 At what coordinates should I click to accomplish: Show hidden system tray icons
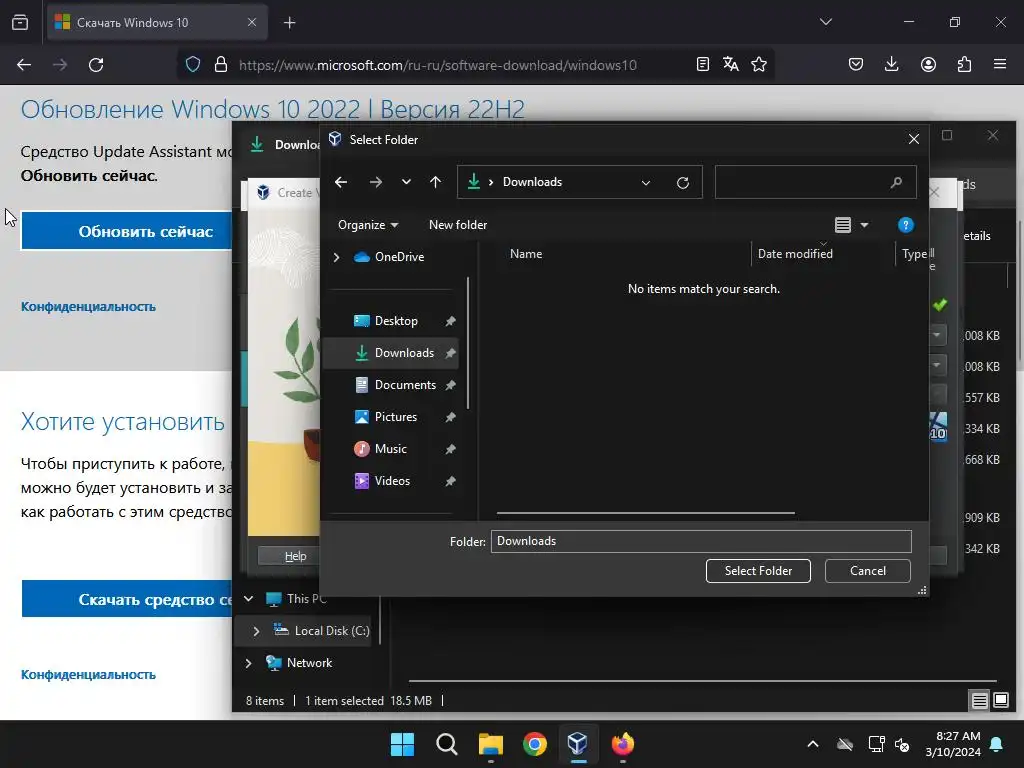[x=812, y=744]
